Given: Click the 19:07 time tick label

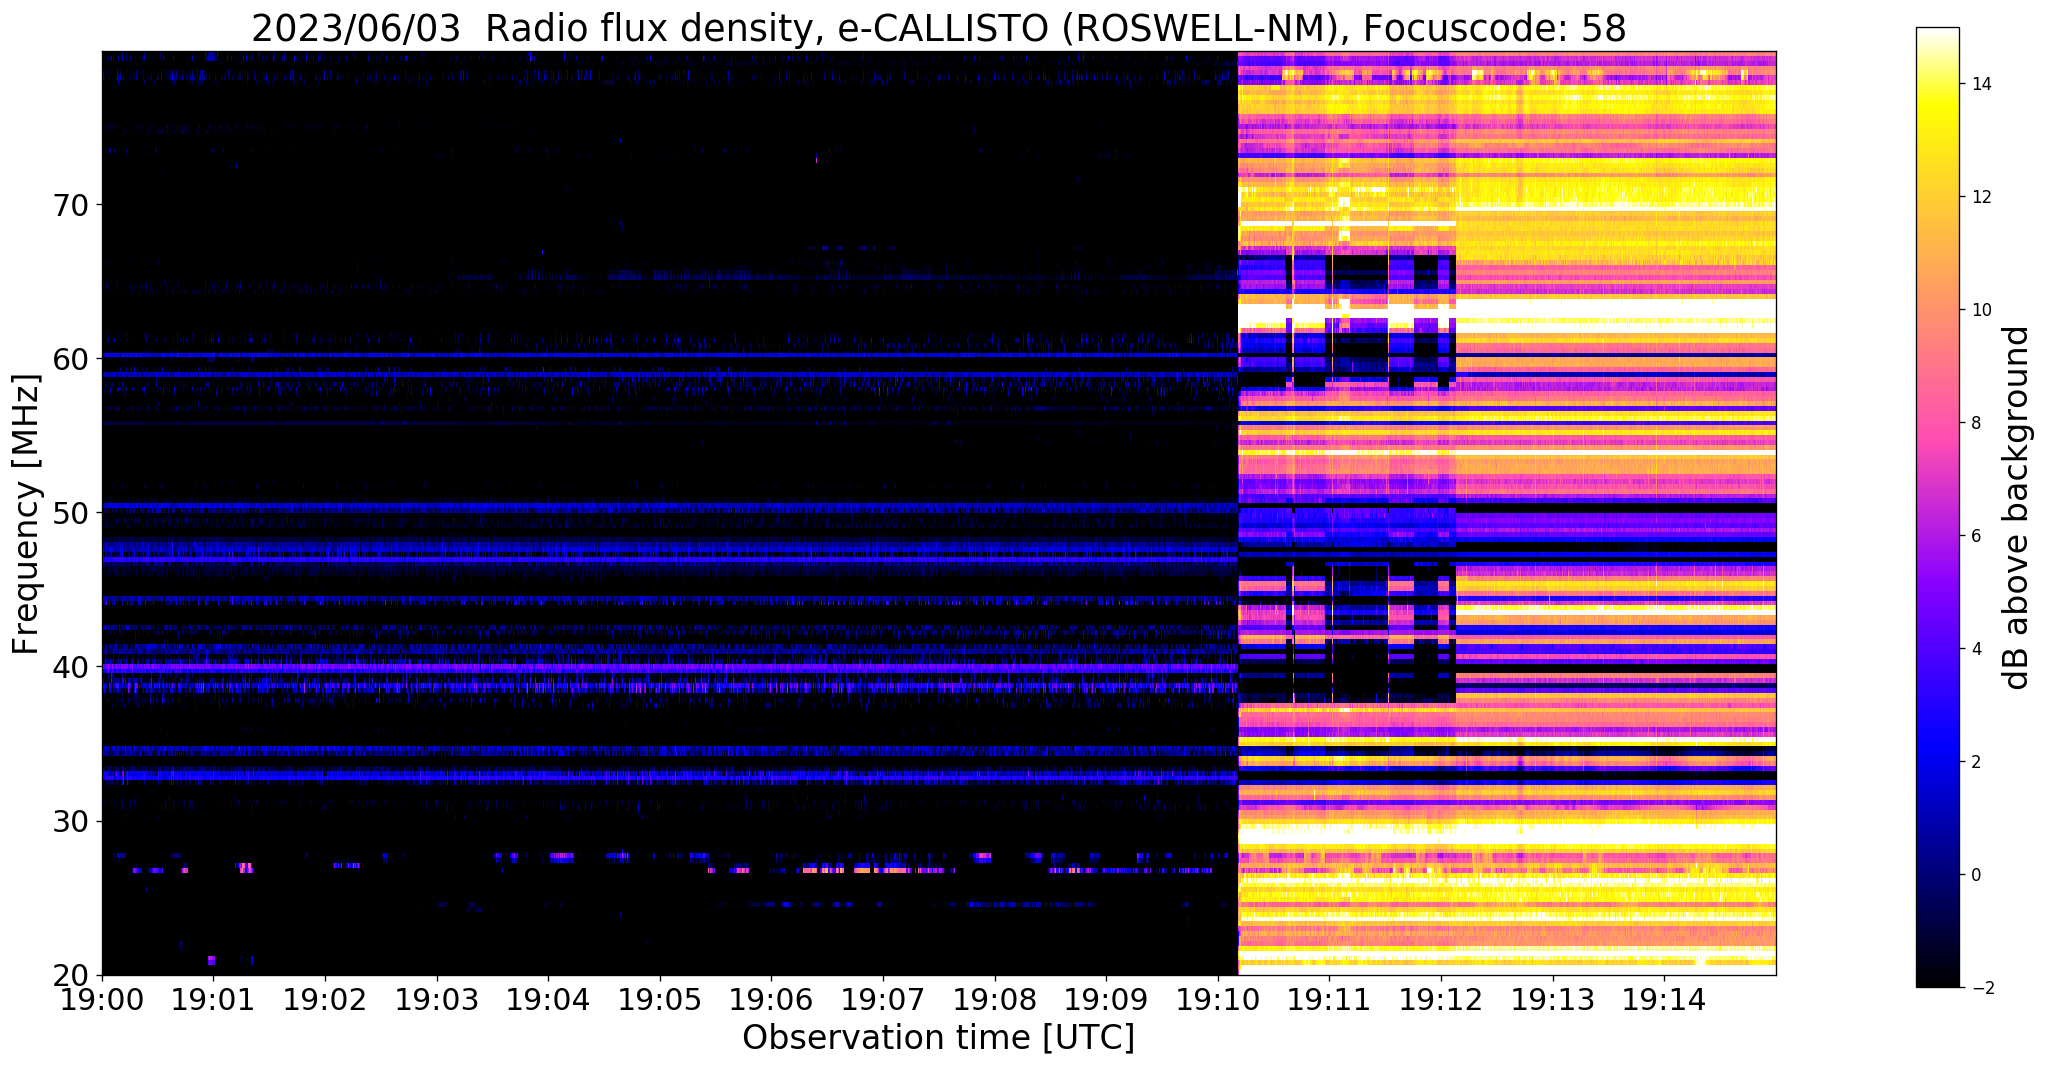Looking at the screenshot, I should click(x=883, y=999).
